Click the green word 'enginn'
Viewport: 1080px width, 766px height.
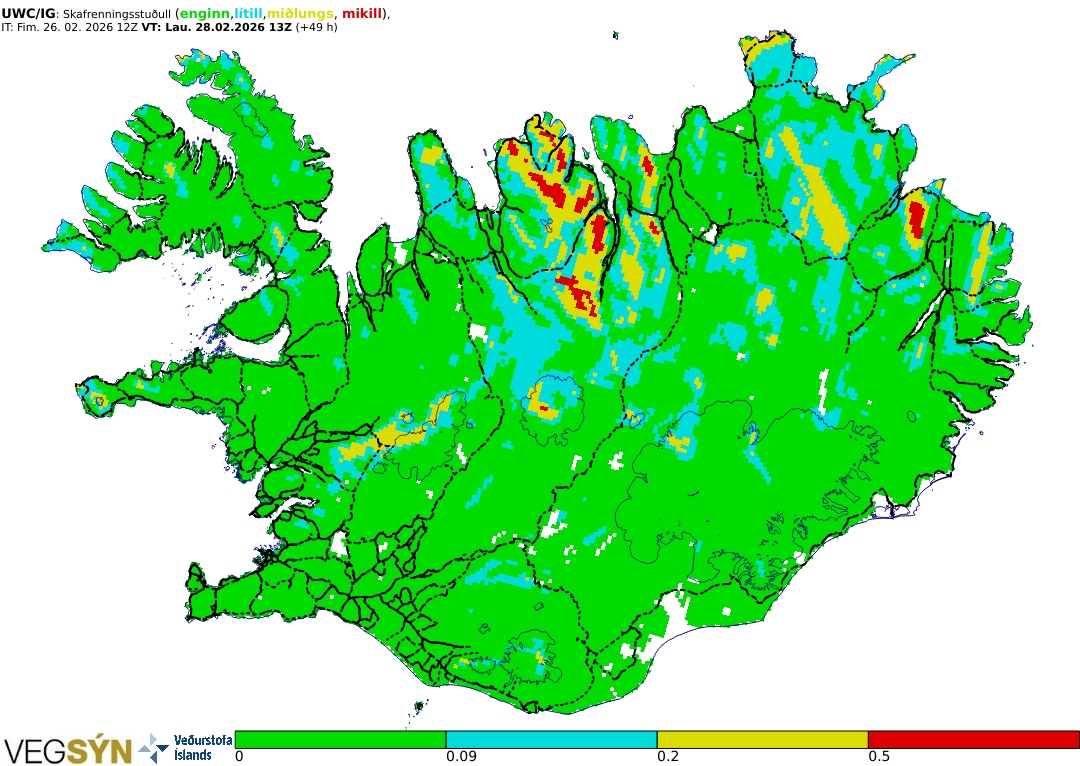[205, 14]
